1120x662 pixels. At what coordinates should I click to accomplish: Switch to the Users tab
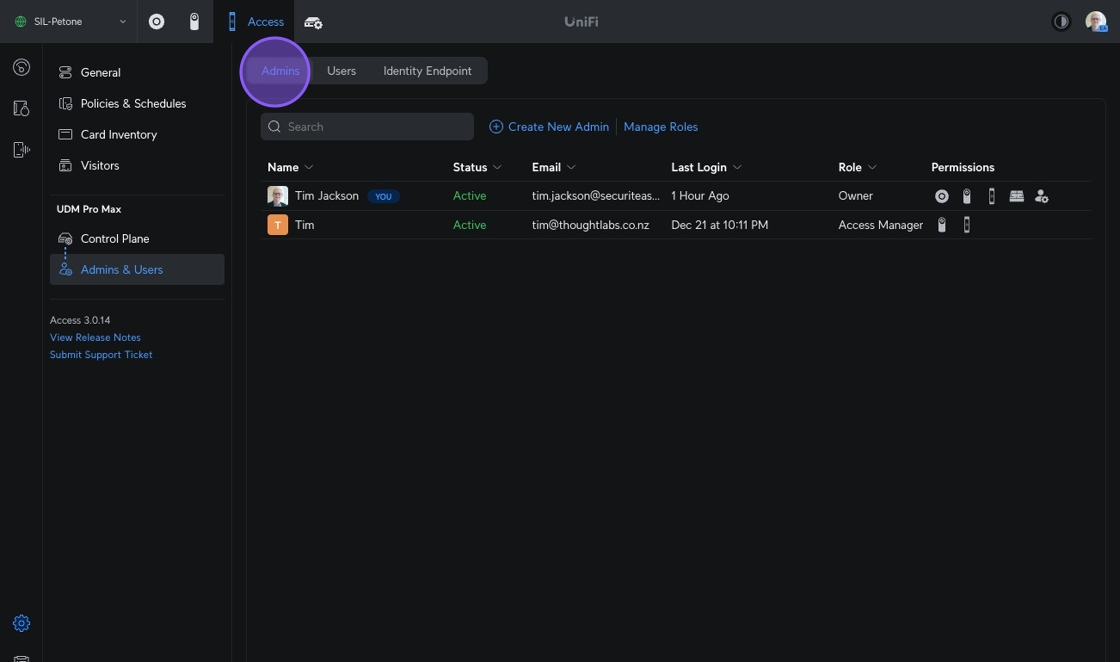click(341, 71)
